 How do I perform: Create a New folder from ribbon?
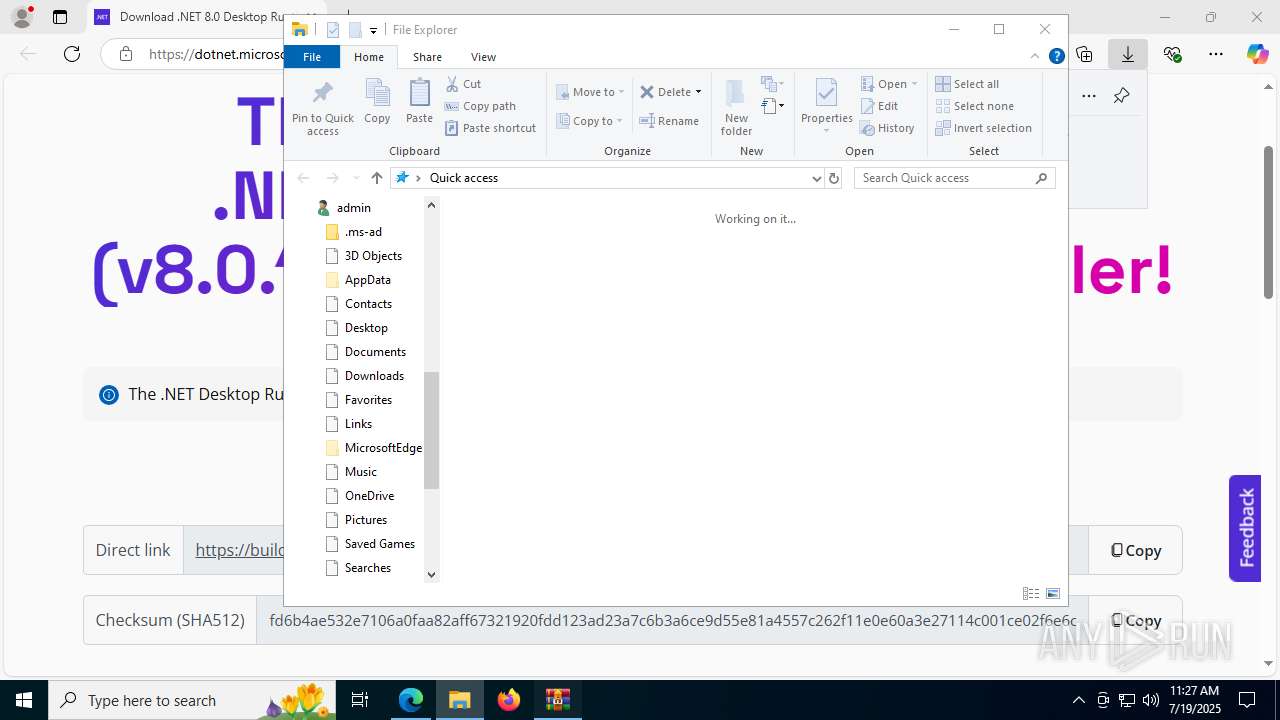(x=736, y=108)
